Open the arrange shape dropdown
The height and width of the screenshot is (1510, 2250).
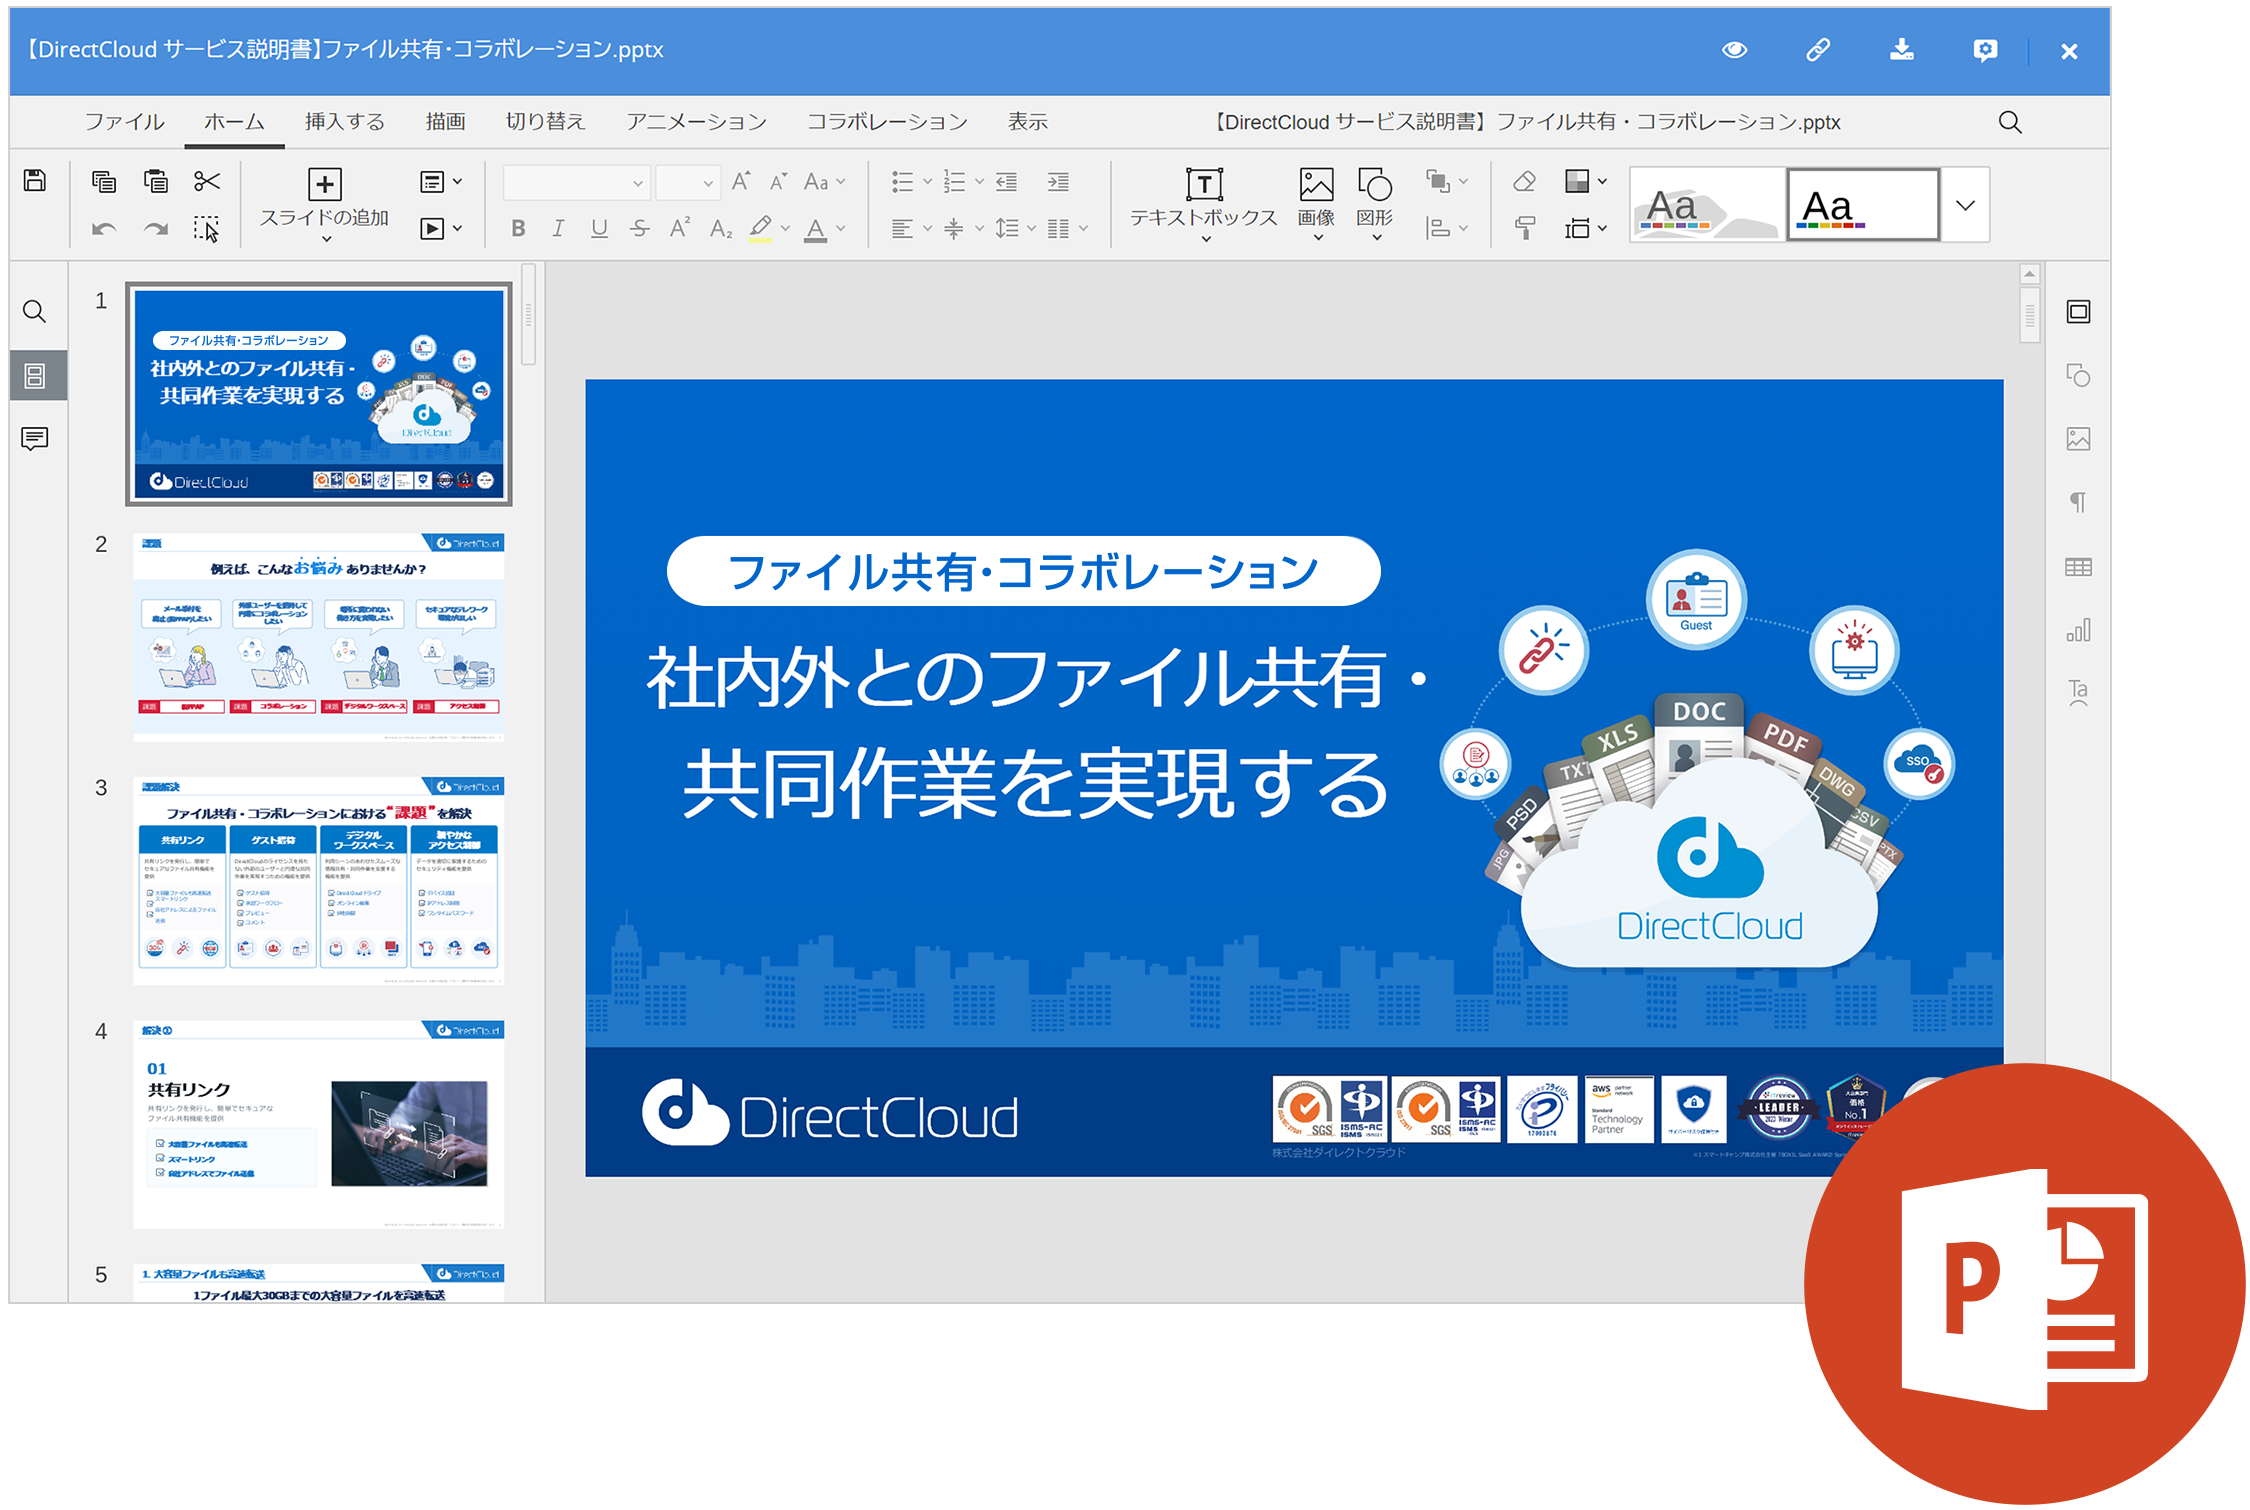(1446, 182)
